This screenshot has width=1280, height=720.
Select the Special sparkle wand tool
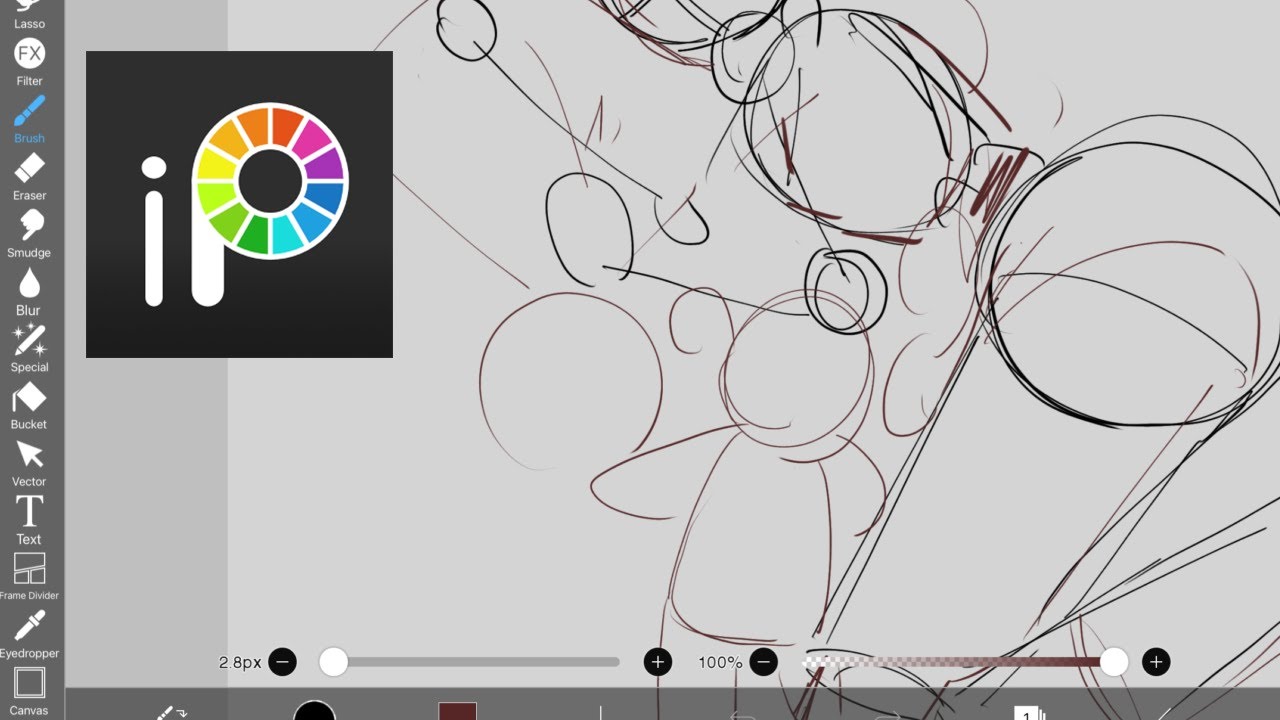(x=29, y=348)
